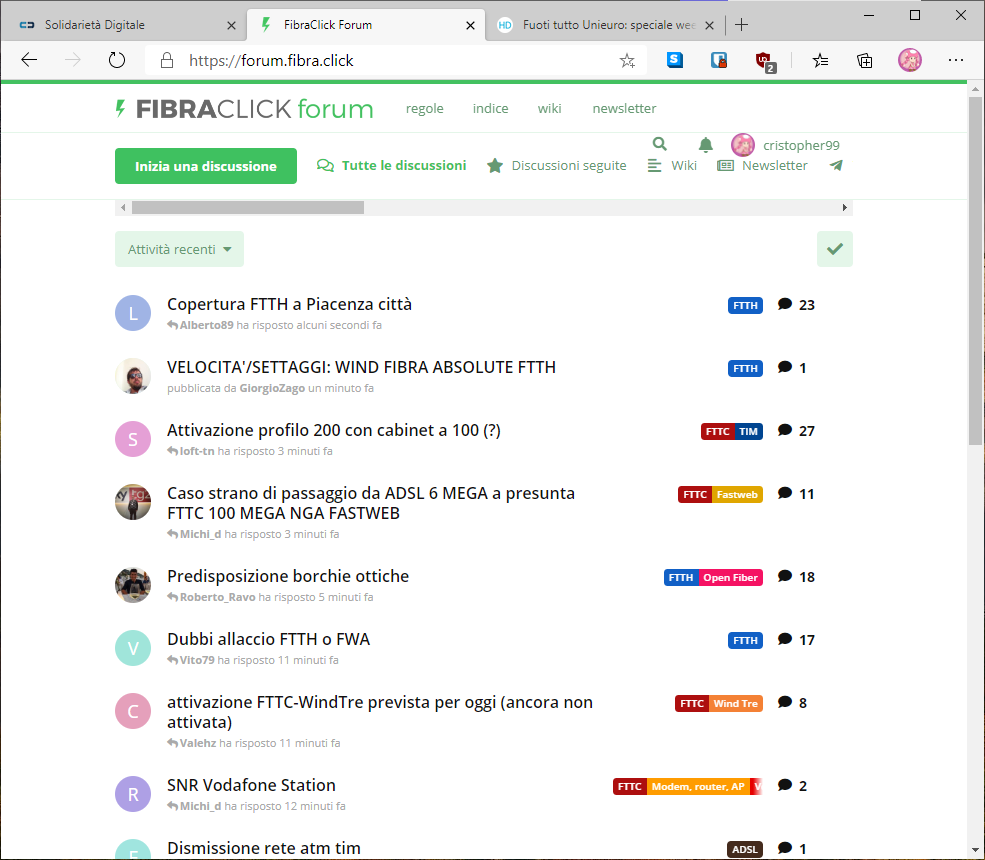The height and width of the screenshot is (860, 985).
Task: Expand the Attività recenti sort dropdown
Action: pyautogui.click(x=179, y=249)
